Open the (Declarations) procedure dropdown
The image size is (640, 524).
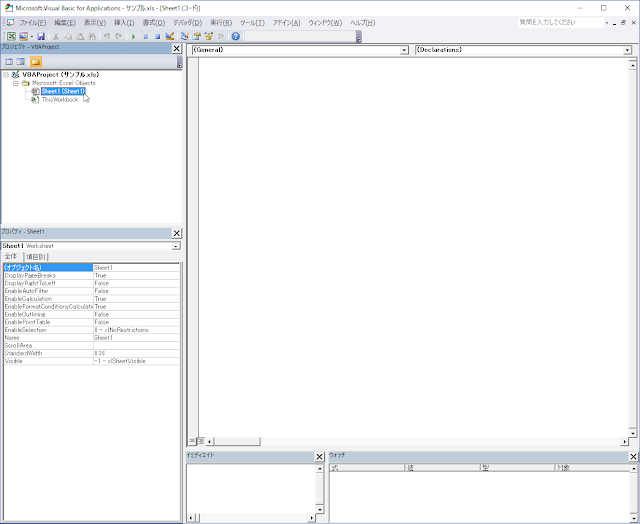(x=627, y=50)
